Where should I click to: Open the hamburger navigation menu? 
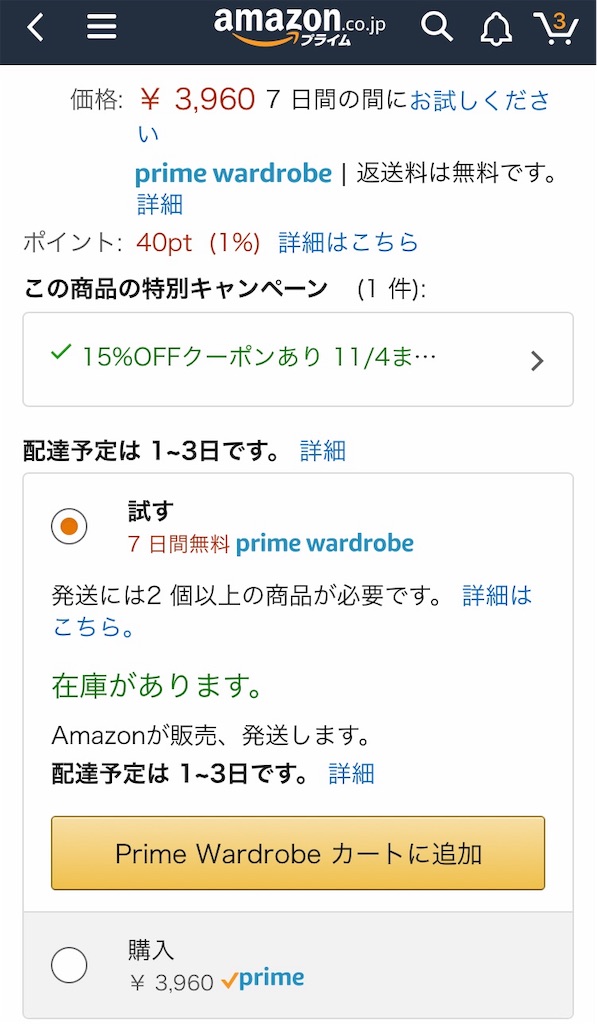(x=100, y=26)
